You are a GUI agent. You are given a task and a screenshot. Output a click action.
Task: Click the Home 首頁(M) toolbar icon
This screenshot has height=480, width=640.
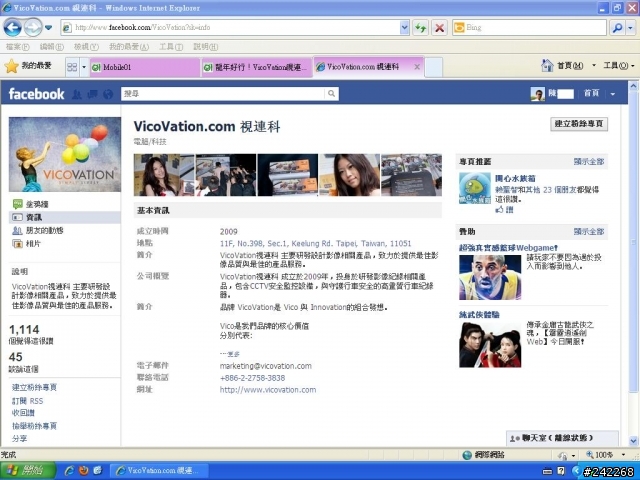click(x=562, y=65)
